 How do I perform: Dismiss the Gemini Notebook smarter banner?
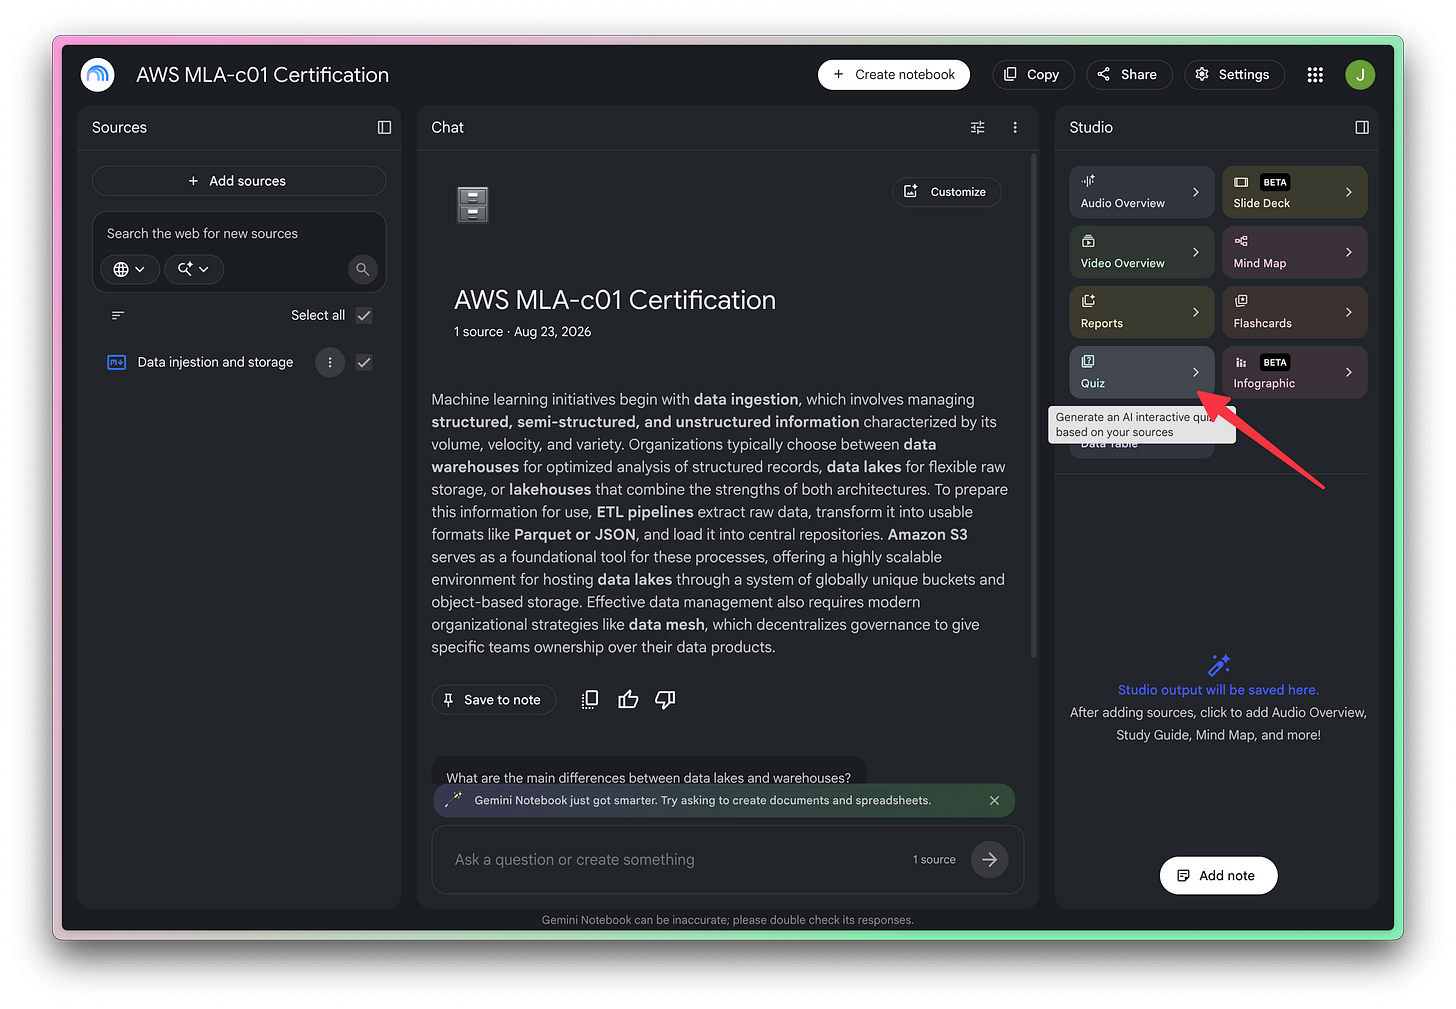click(994, 800)
